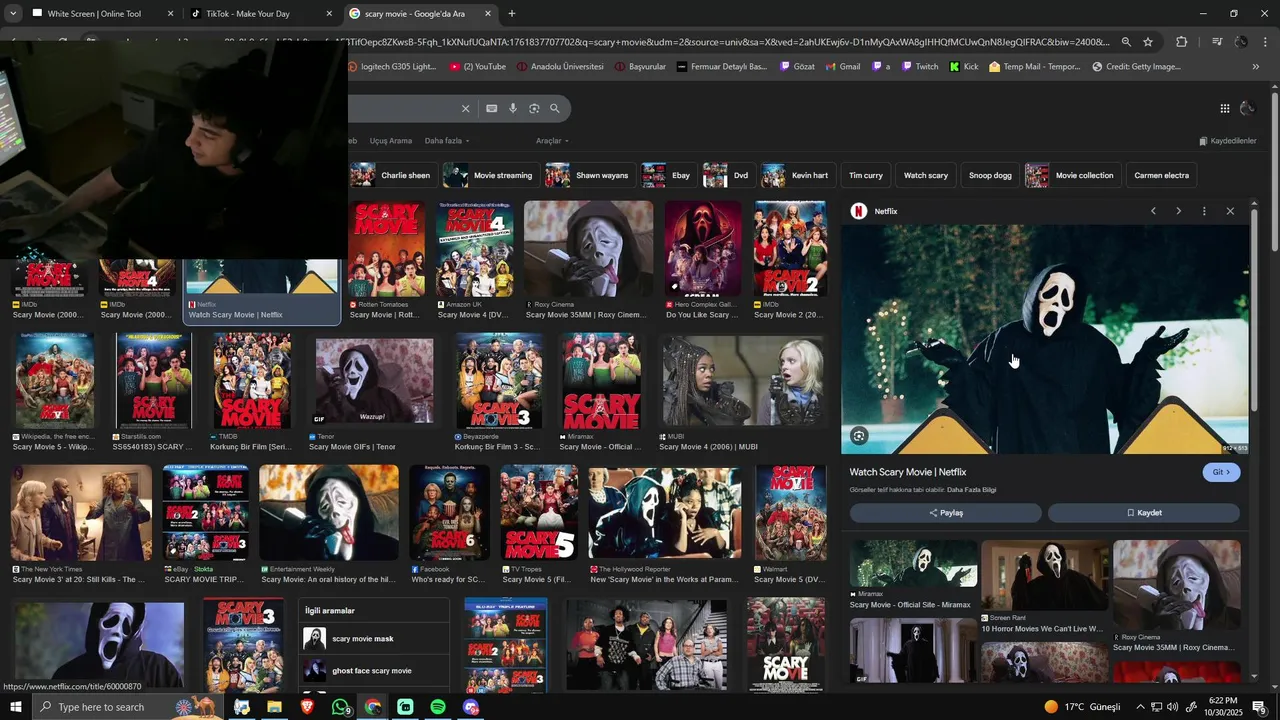Select the scary movie mask related search

point(373,638)
